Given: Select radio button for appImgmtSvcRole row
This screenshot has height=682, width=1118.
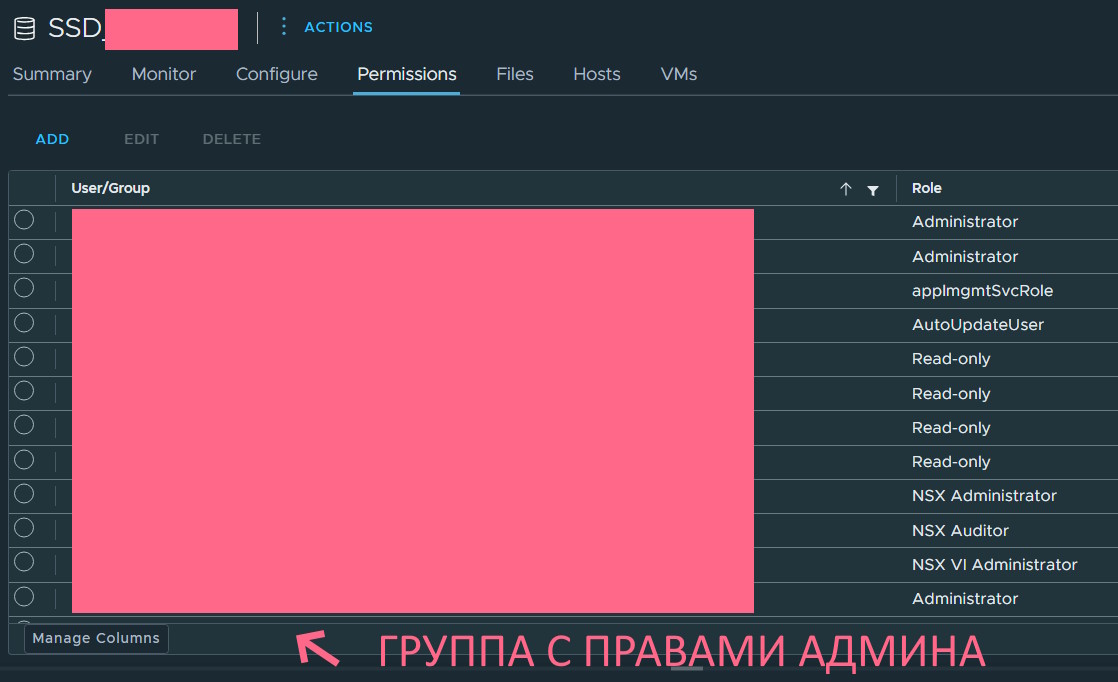Looking at the screenshot, I should point(24,289).
